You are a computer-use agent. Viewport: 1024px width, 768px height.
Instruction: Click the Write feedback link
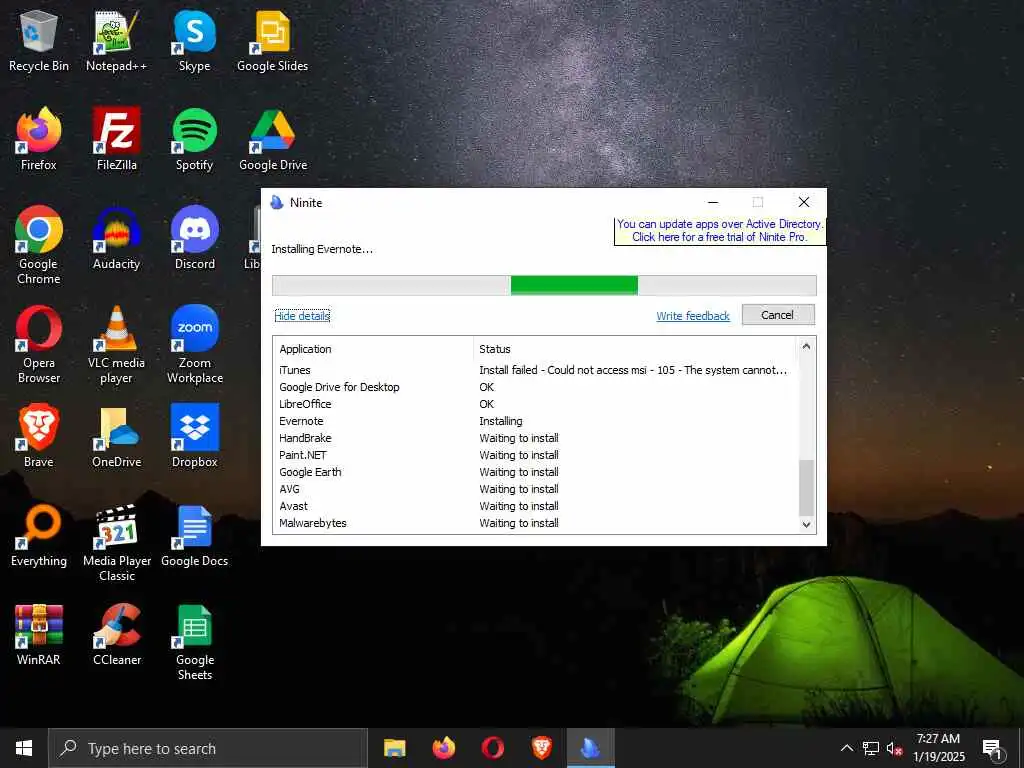(693, 316)
